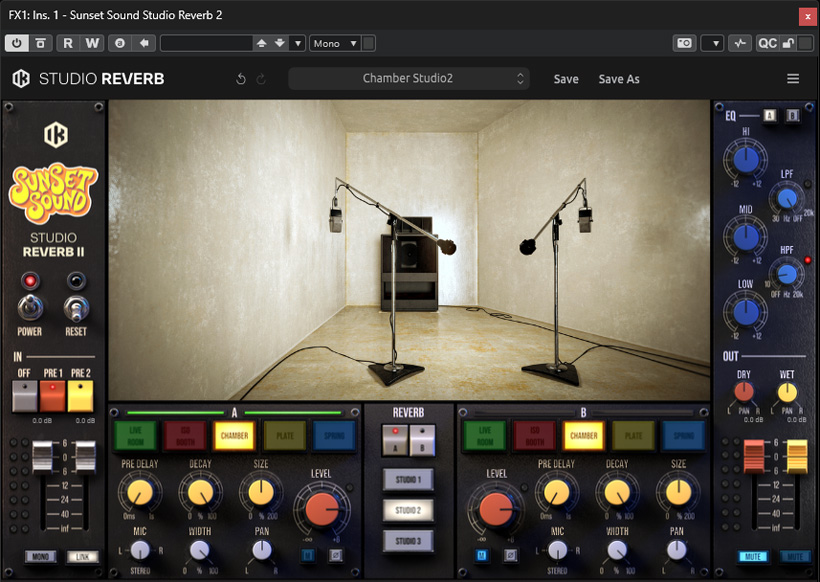
Task: Click the left input level fader
Action: (x=42, y=457)
